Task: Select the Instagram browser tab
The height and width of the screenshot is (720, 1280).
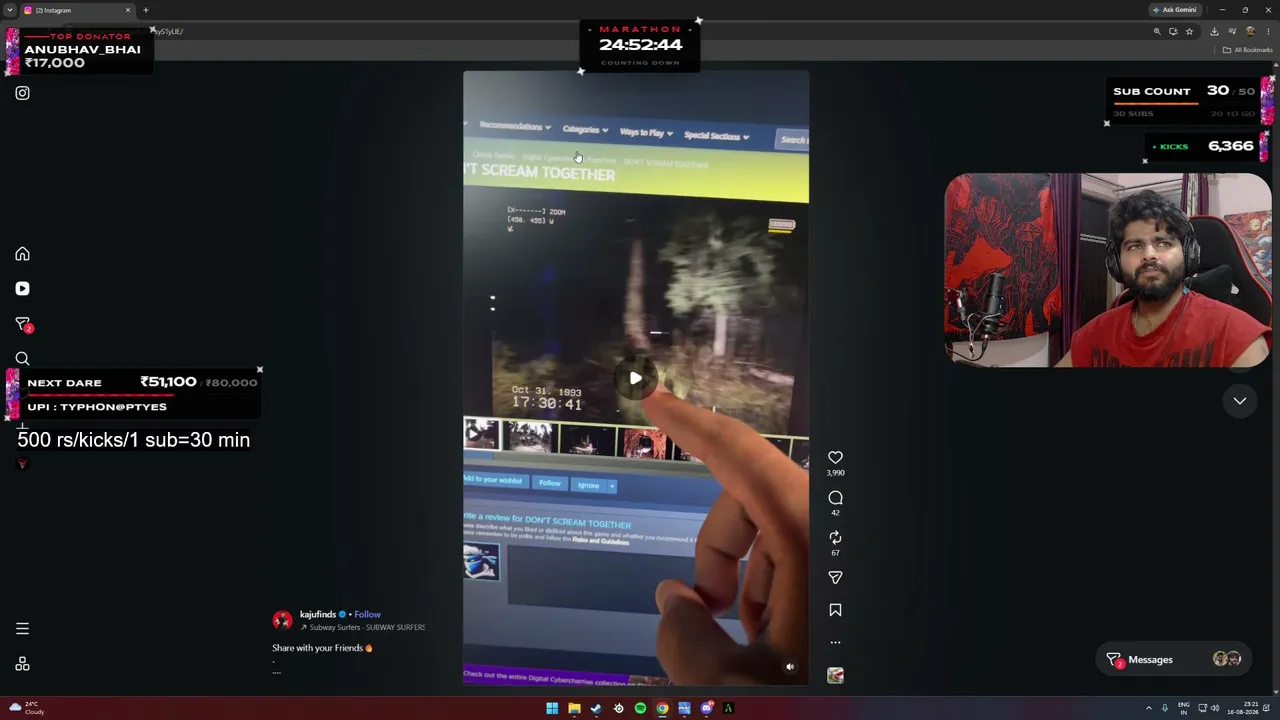Action: [78, 10]
